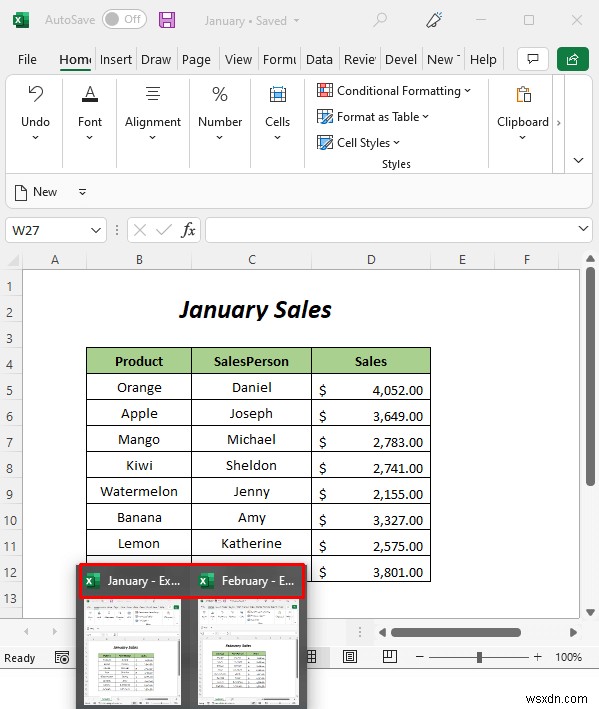Image resolution: width=599 pixels, height=709 pixels.
Task: Open the Insert ribbon tab
Action: (x=116, y=59)
